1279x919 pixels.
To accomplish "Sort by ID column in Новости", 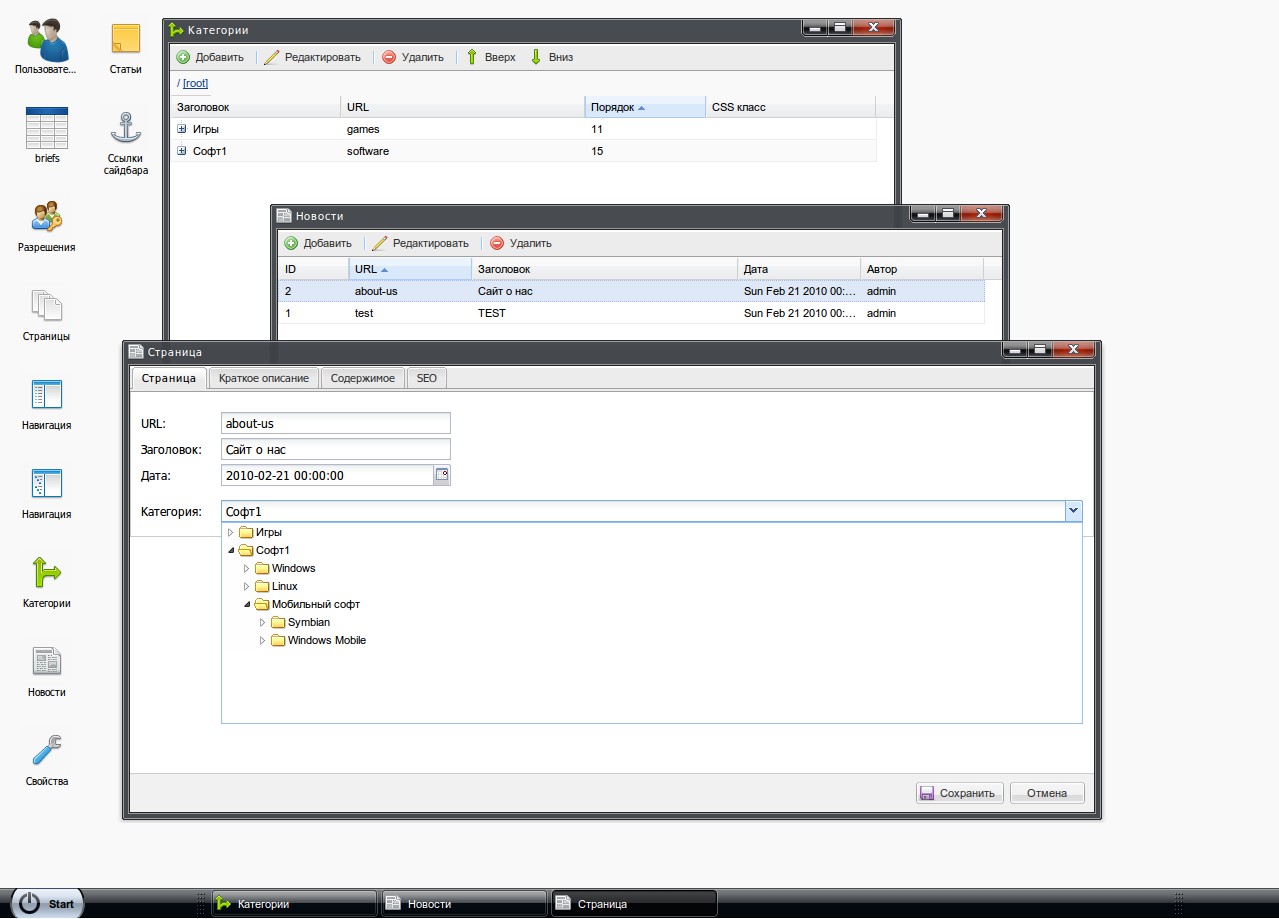I will pos(314,269).
